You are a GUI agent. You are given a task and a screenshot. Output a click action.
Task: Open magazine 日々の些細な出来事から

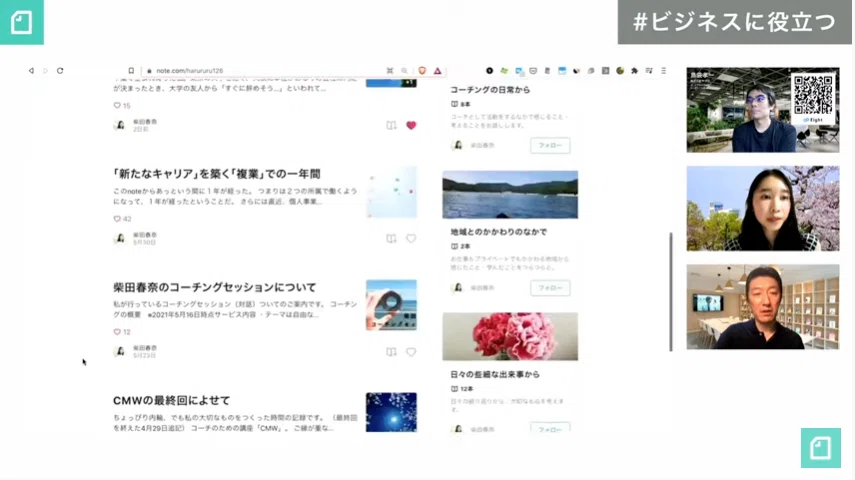[x=495, y=375]
